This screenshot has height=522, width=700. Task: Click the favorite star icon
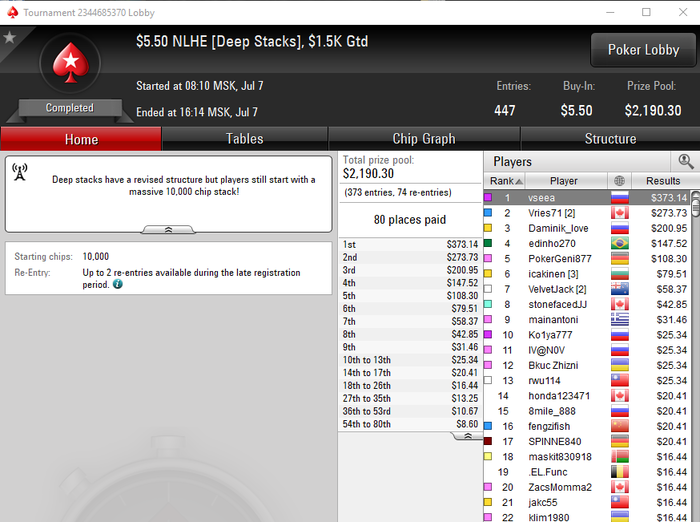9,38
